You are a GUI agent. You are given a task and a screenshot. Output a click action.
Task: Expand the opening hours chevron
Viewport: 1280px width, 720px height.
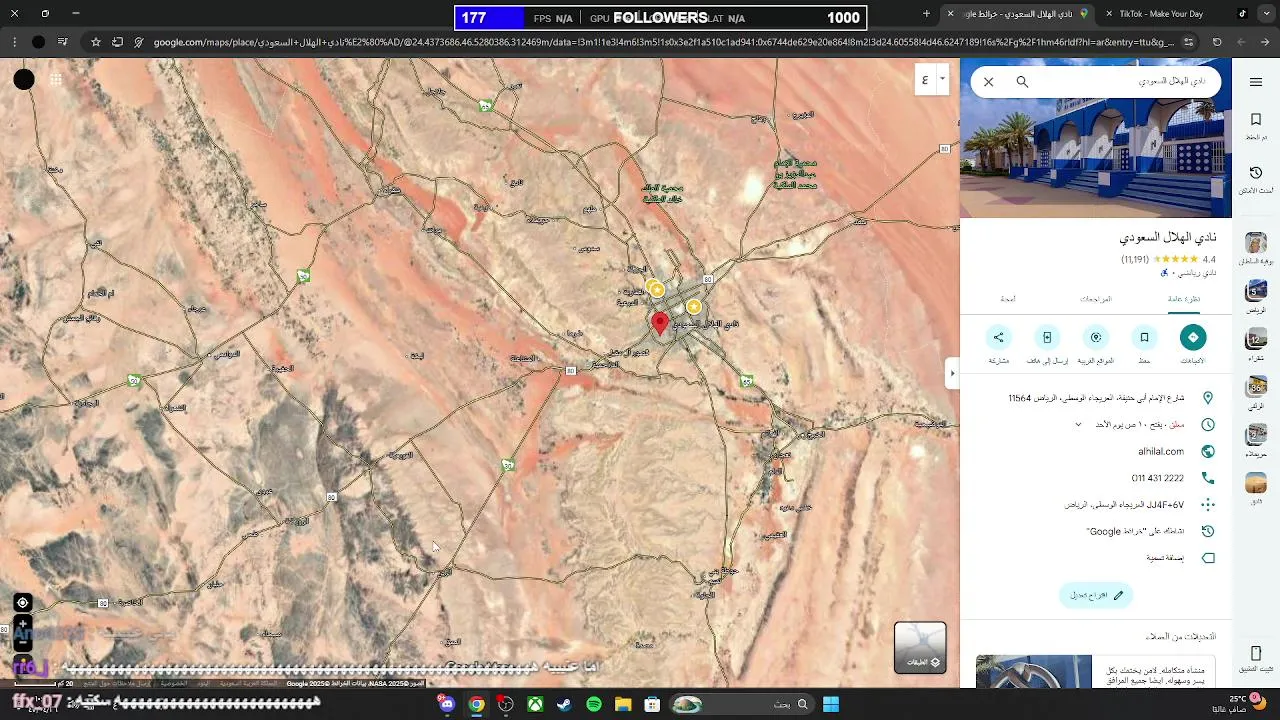[x=1078, y=425]
